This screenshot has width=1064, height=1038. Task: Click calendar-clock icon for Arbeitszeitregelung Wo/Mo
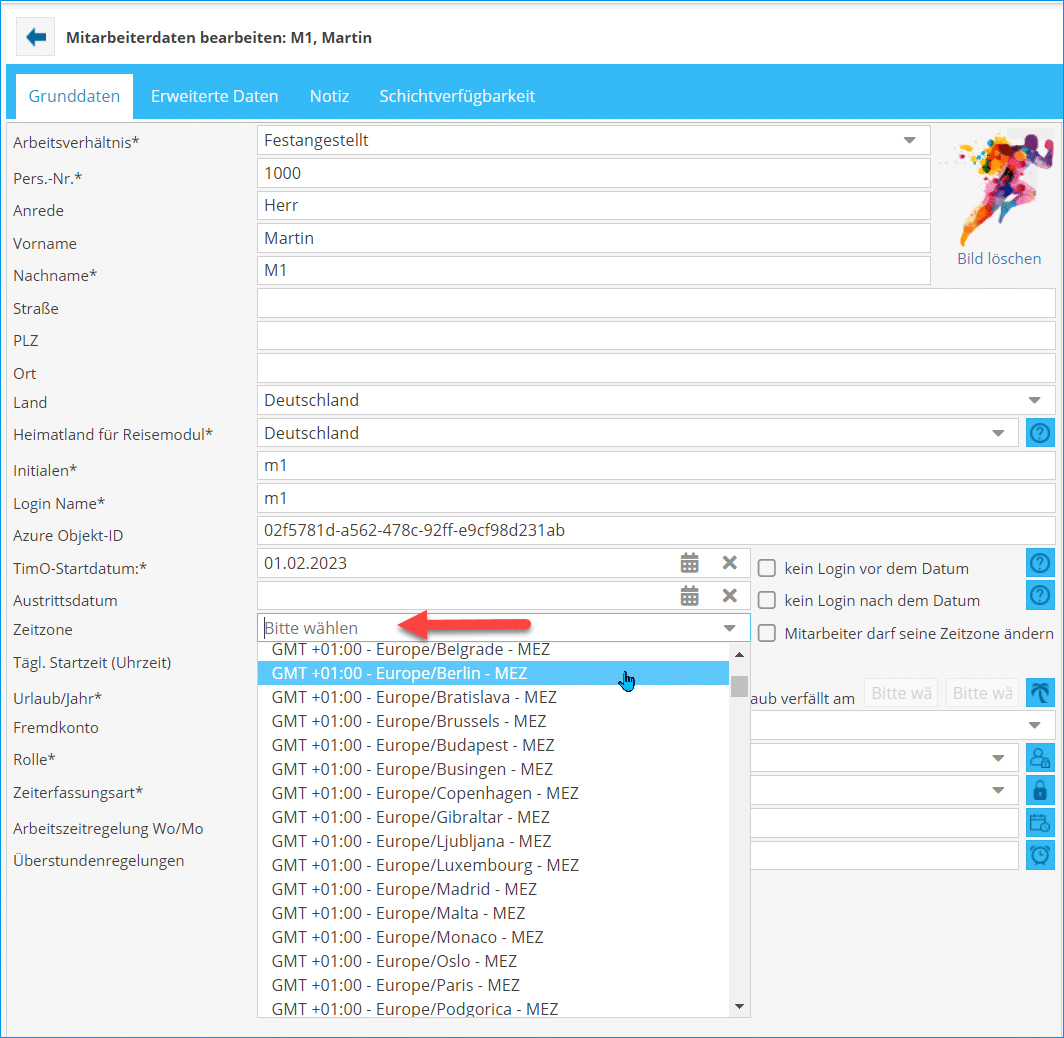pyautogui.click(x=1040, y=823)
